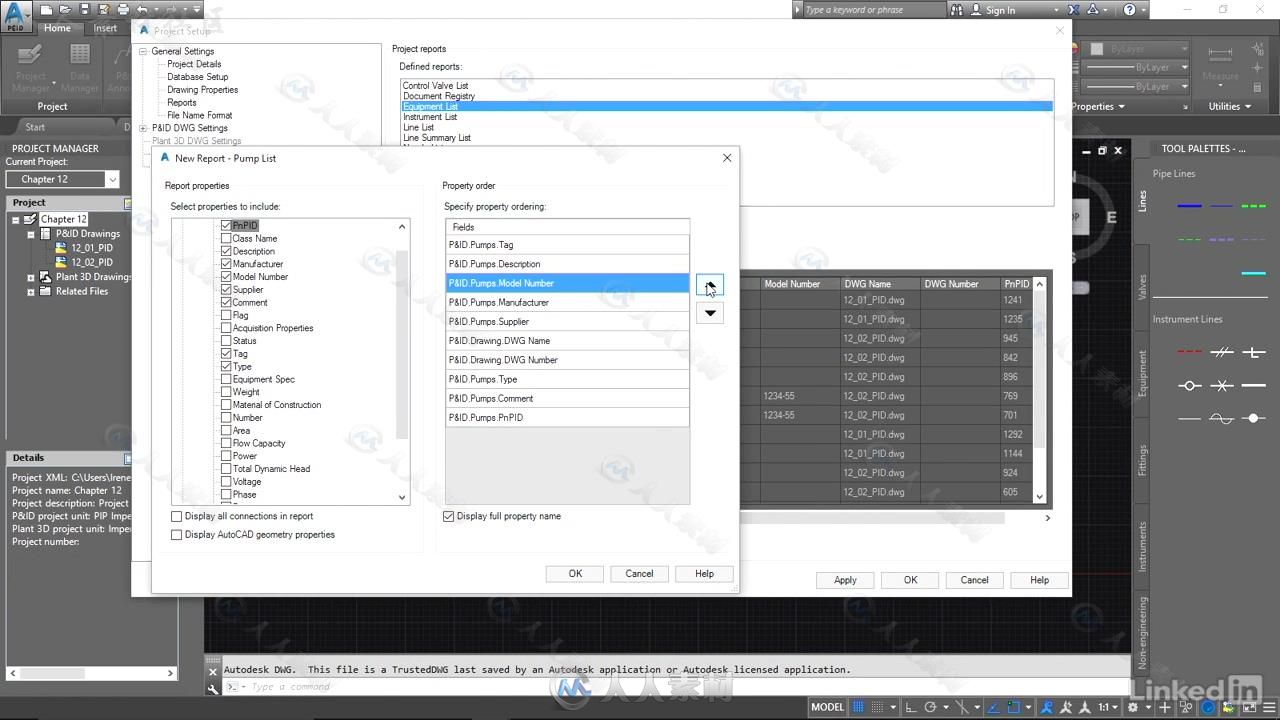Enable Display all connections in report
The width and height of the screenshot is (1280, 720).
[x=177, y=516]
